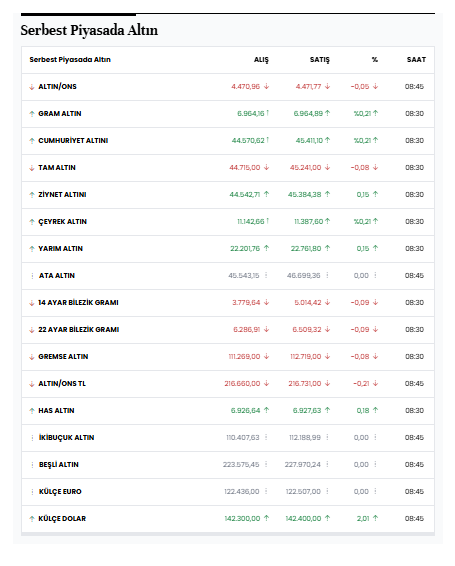Click the SATIŞ column header

320,60
